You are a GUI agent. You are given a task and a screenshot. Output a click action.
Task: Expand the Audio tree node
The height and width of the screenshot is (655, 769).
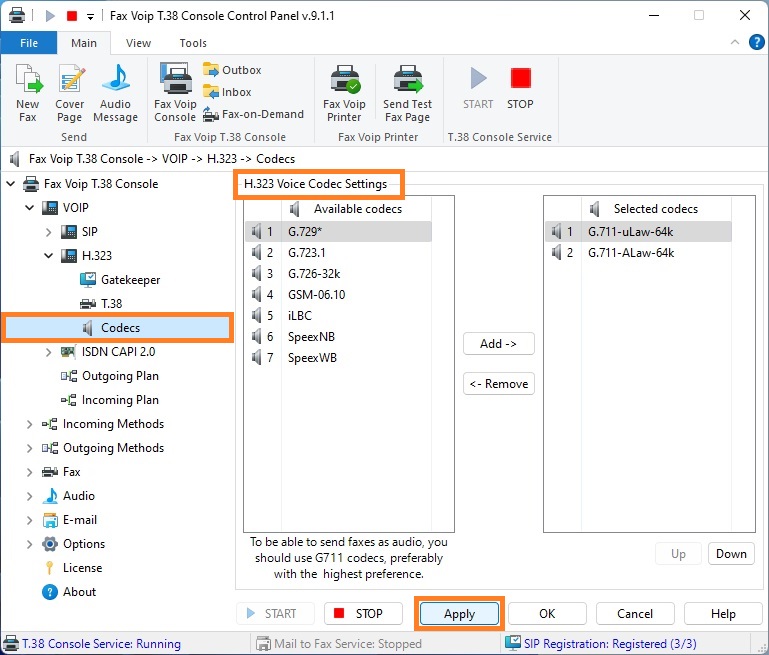pyautogui.click(x=29, y=496)
